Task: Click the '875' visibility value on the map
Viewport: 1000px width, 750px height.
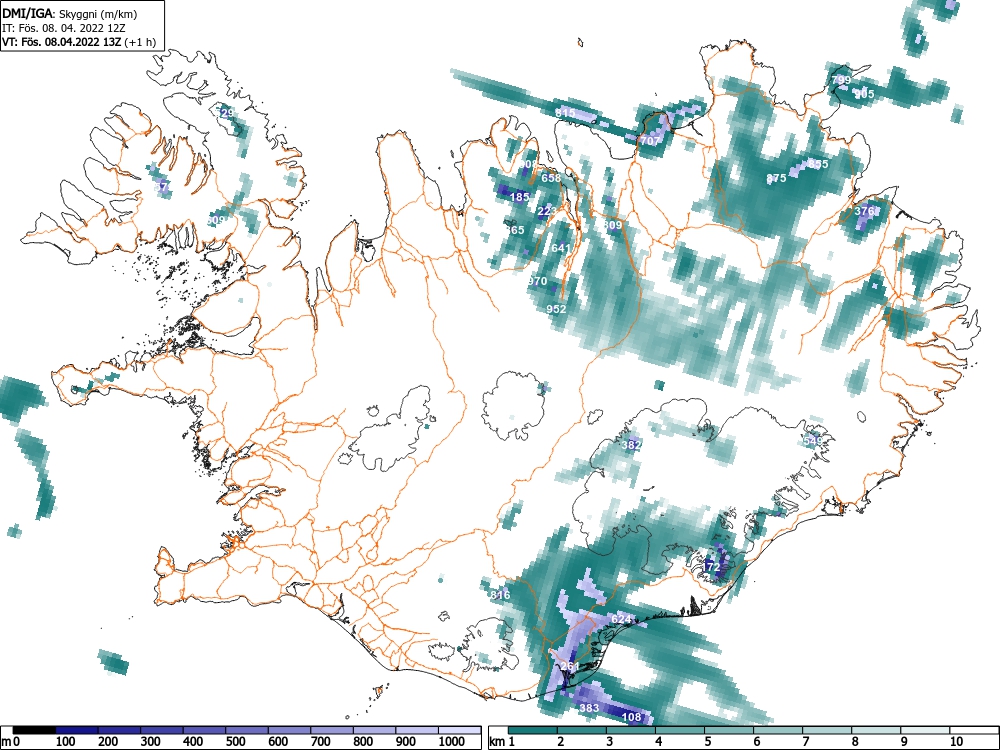Action: (x=776, y=178)
